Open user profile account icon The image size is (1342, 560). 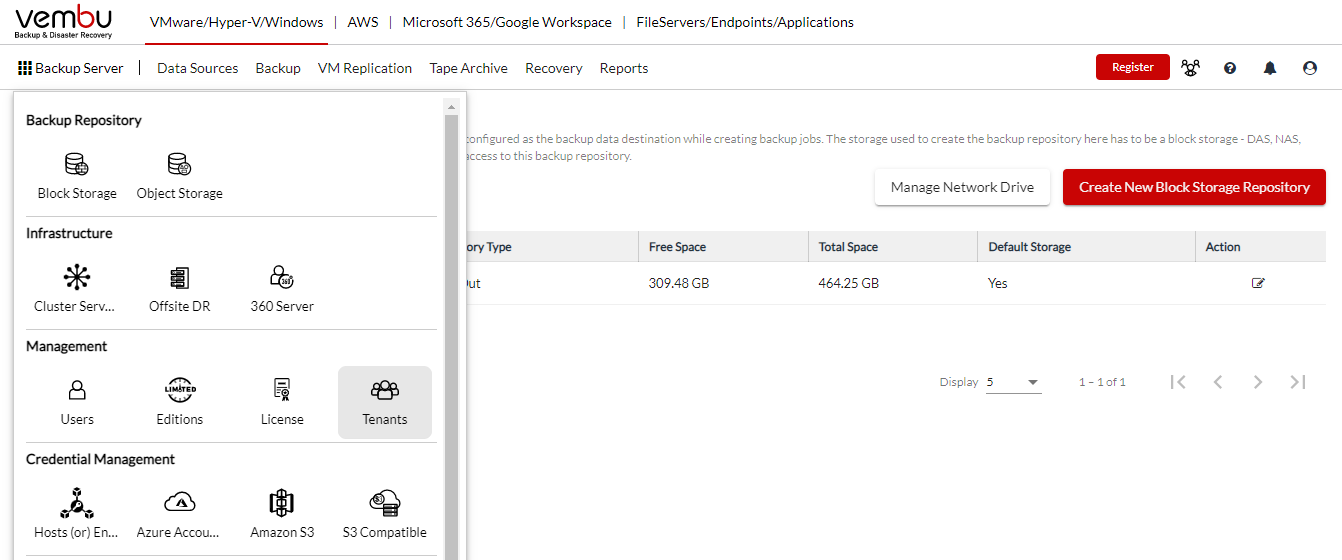tap(1310, 68)
